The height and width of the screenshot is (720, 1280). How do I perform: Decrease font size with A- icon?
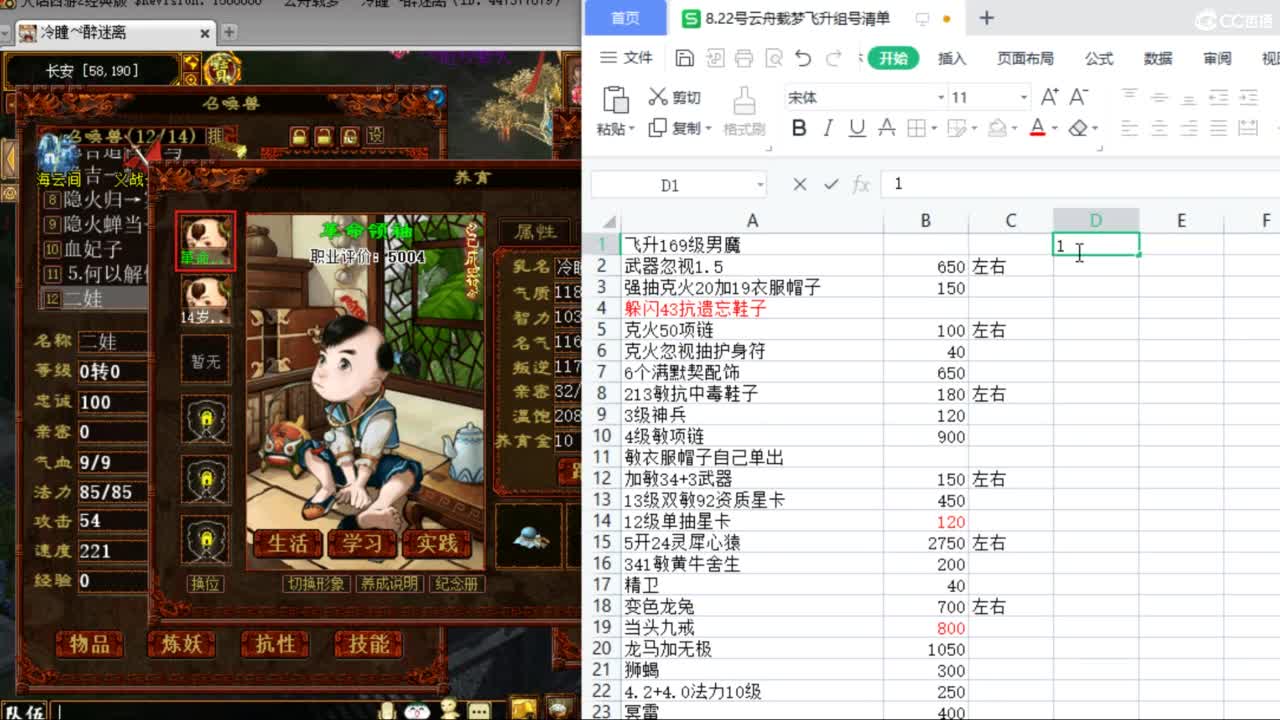tap(1079, 97)
